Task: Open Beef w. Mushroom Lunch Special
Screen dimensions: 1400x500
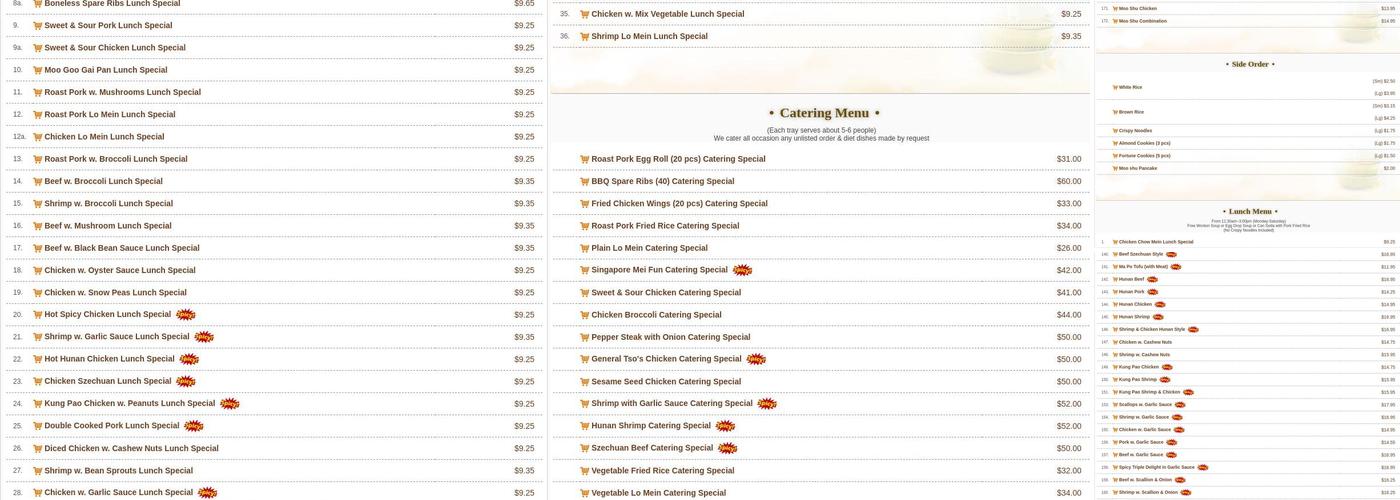Action: tap(108, 226)
